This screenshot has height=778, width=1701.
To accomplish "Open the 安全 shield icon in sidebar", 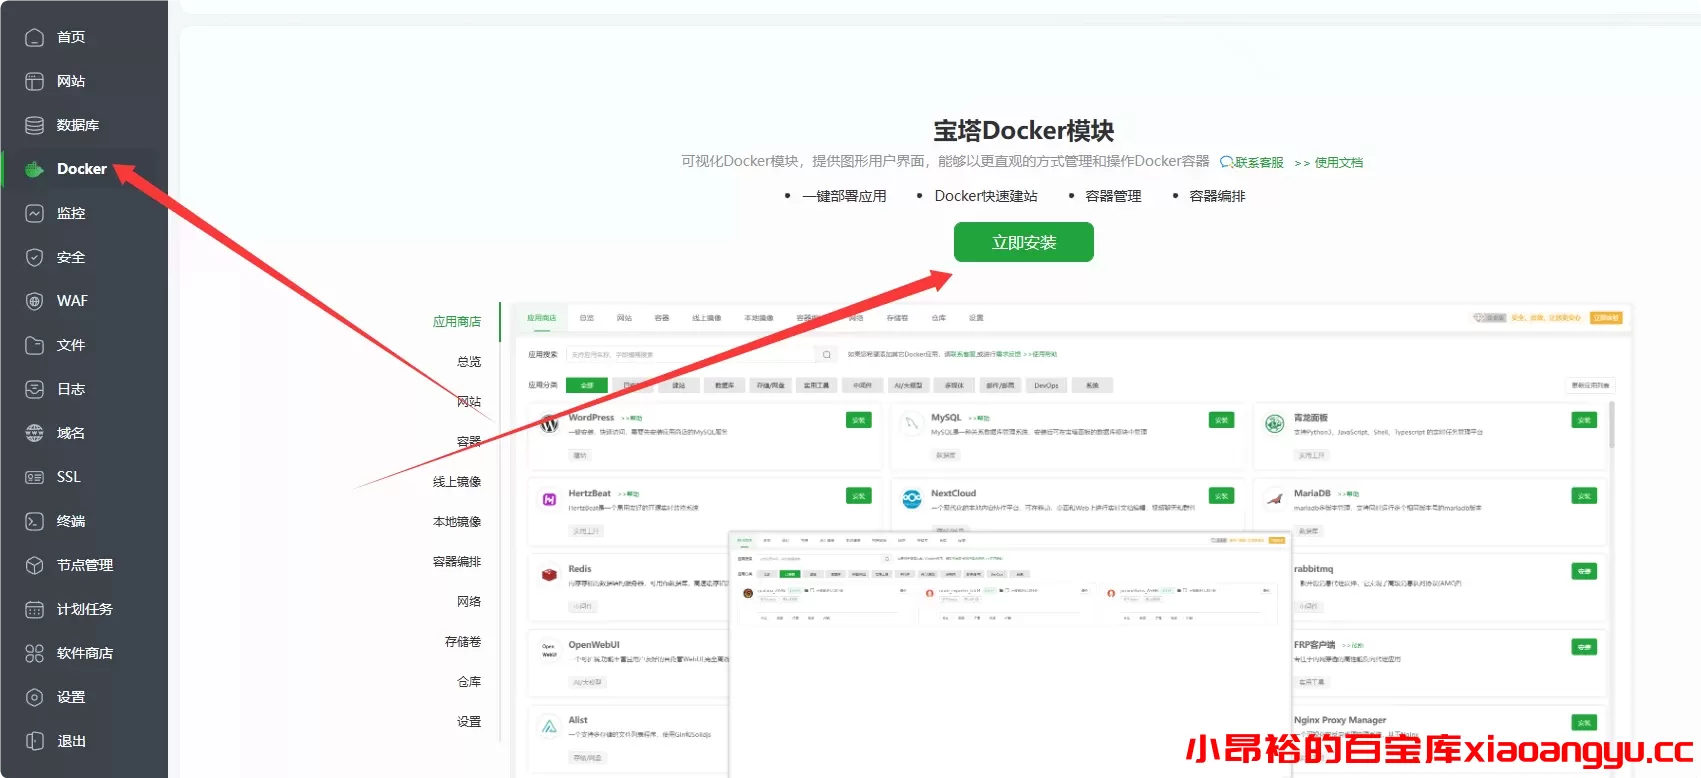I will pyautogui.click(x=34, y=257).
